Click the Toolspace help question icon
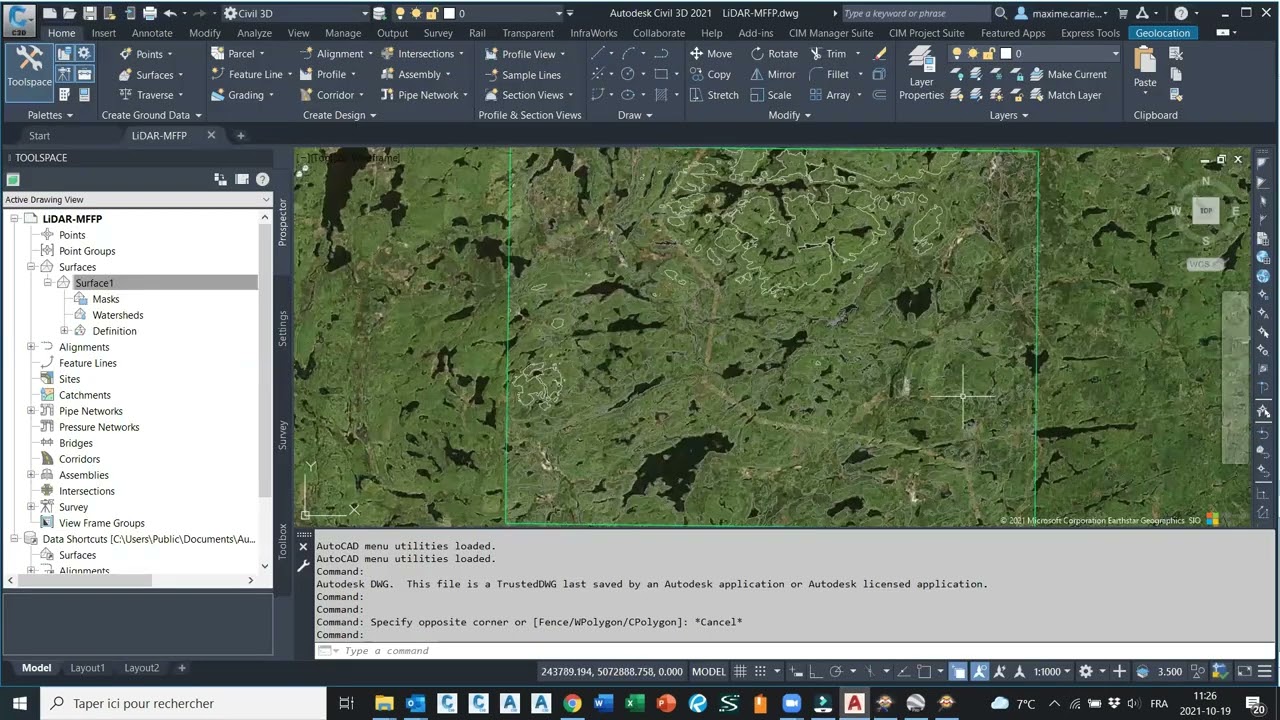The height and width of the screenshot is (720, 1280). click(x=262, y=180)
